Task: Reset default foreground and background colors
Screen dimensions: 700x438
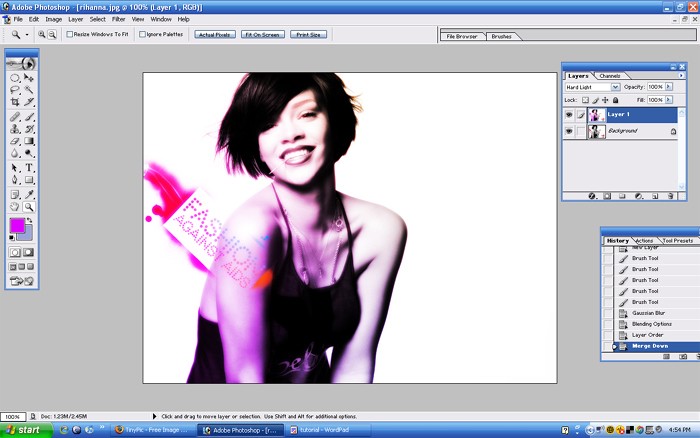Action: (x=12, y=238)
